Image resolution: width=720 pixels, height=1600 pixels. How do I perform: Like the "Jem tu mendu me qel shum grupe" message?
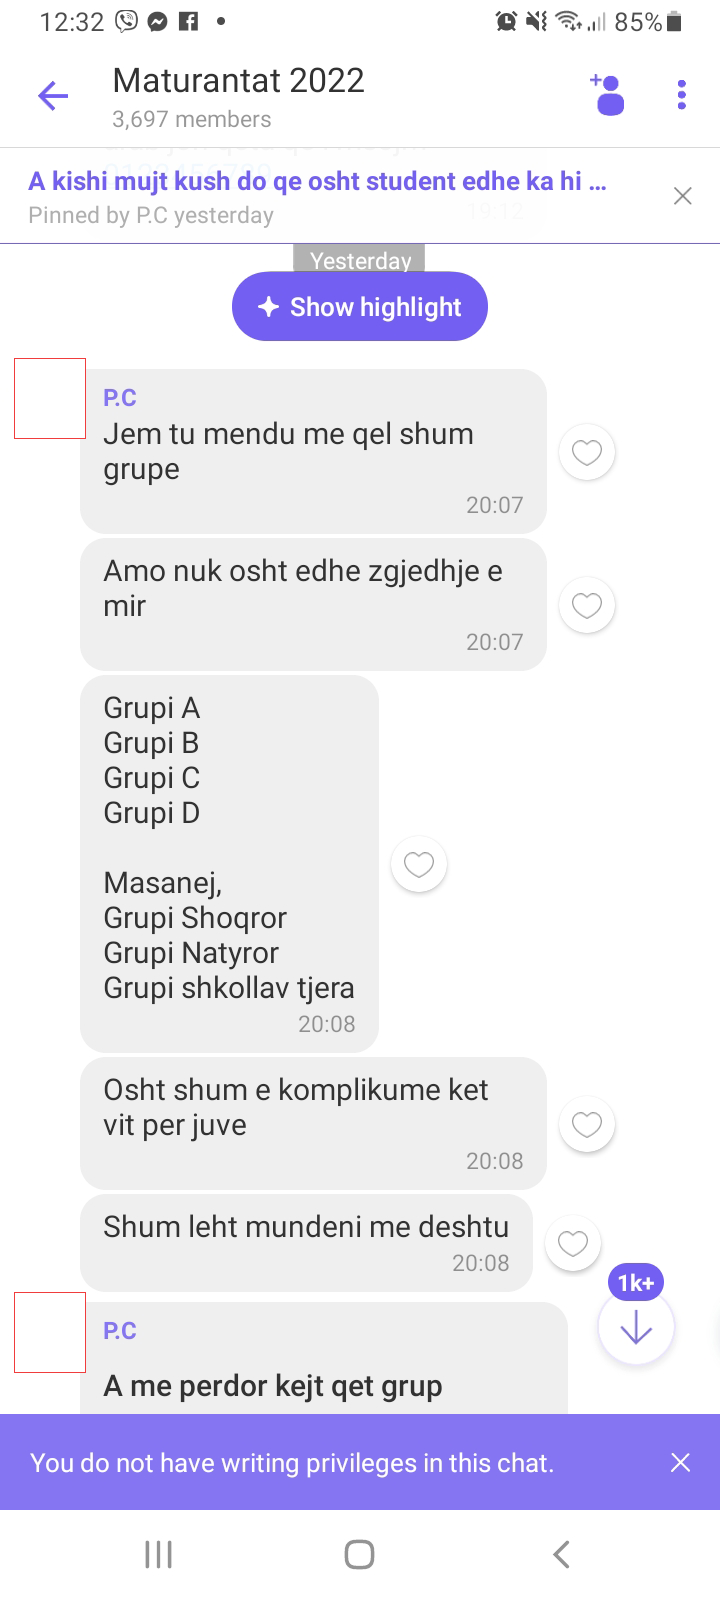[587, 452]
